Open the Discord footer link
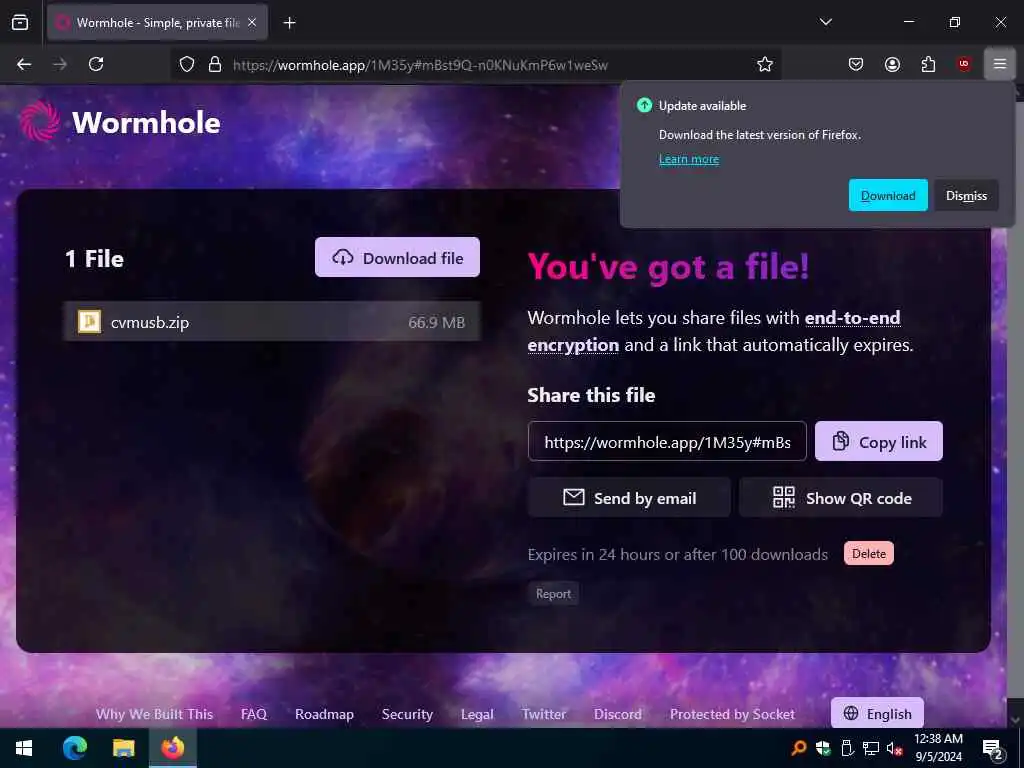Viewport: 1024px width, 768px height. click(617, 714)
